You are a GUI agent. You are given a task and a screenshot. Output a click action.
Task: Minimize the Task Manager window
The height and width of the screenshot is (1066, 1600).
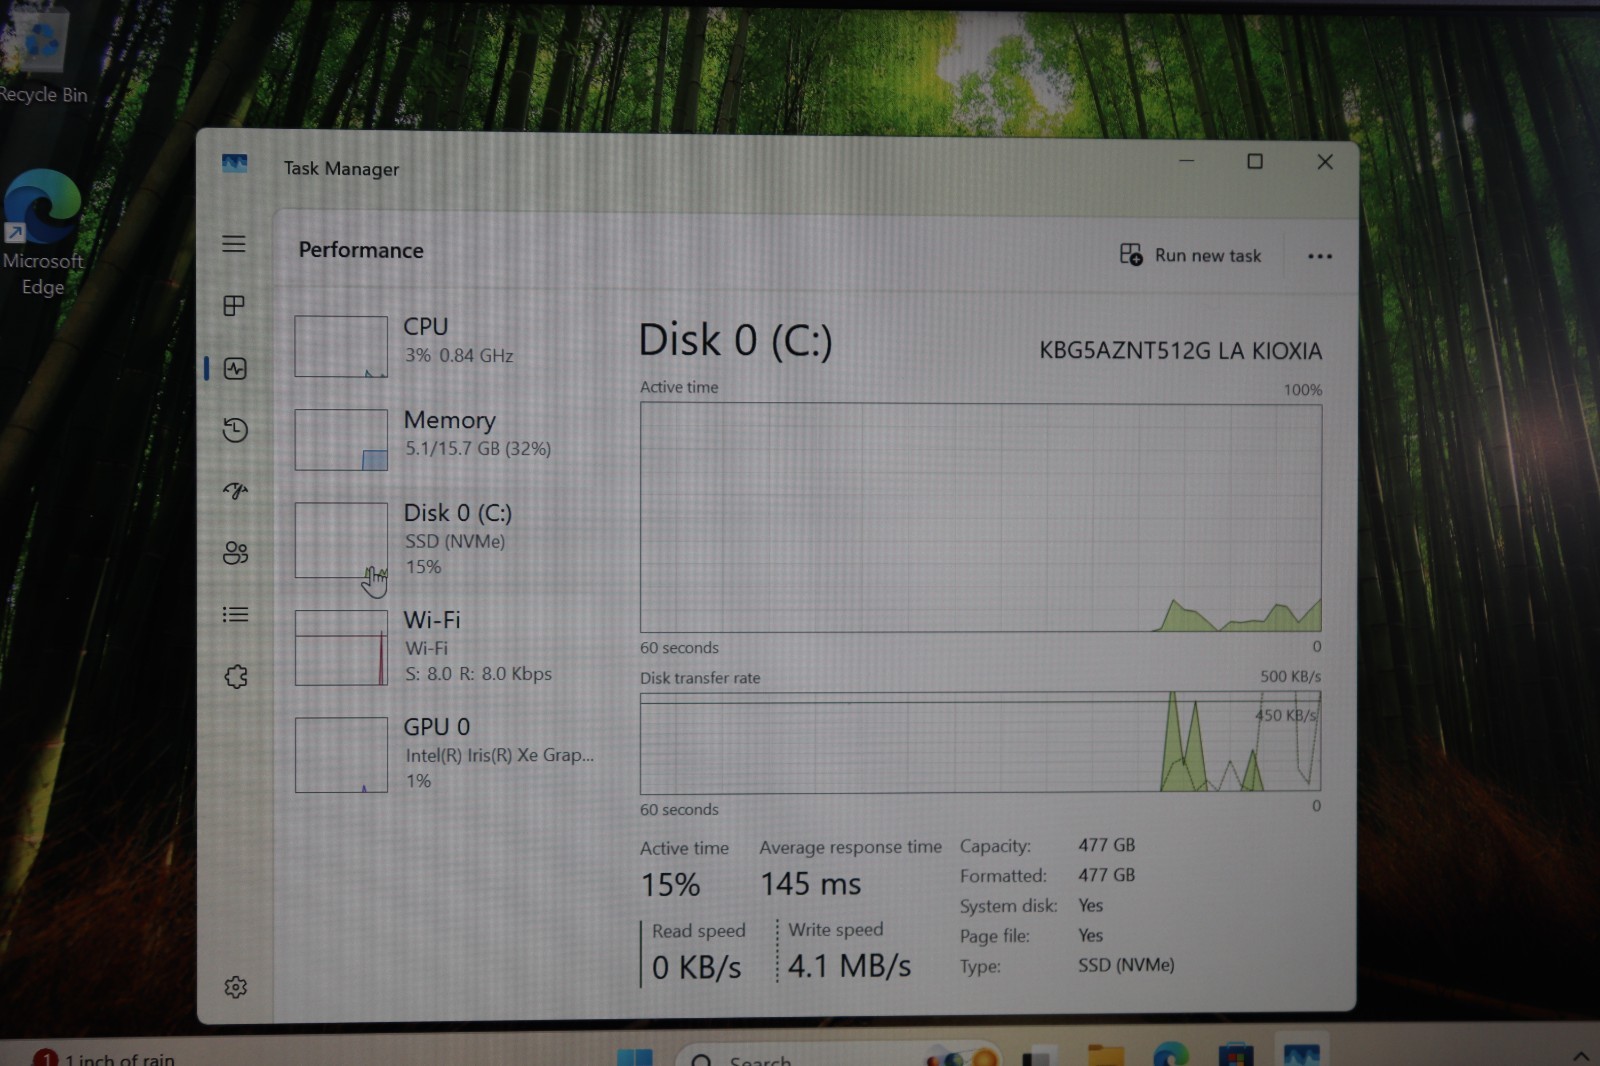1187,160
